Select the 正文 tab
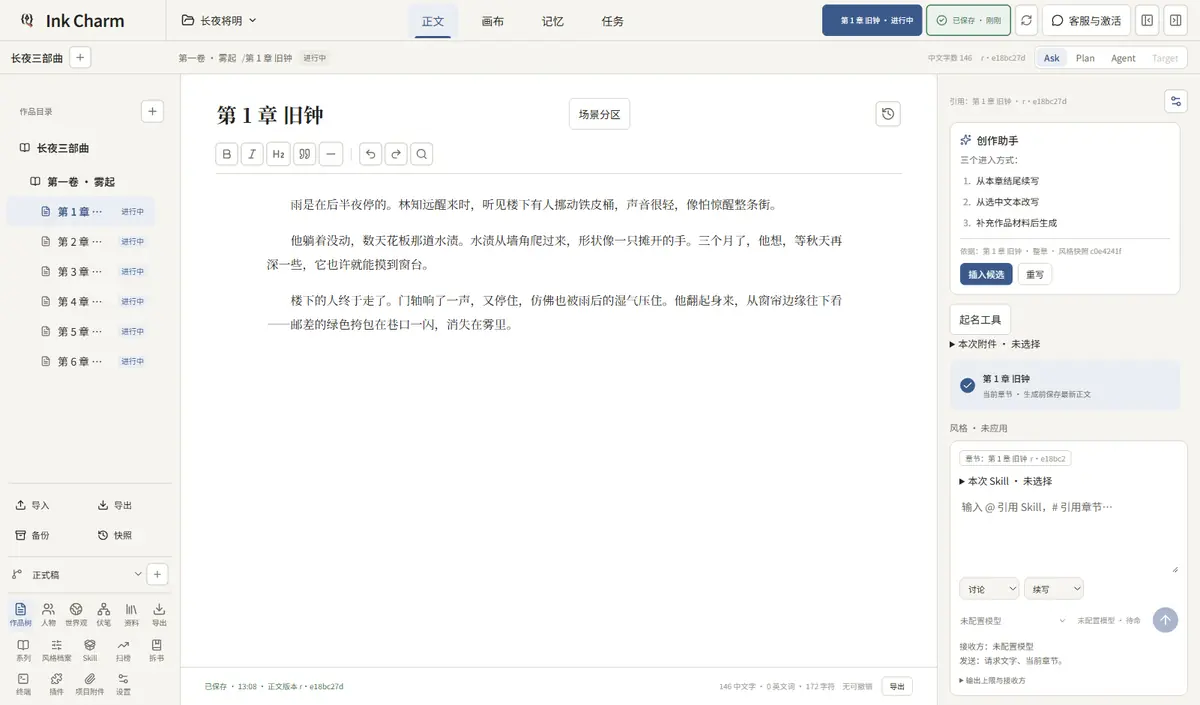1200x705 pixels. tap(433, 21)
